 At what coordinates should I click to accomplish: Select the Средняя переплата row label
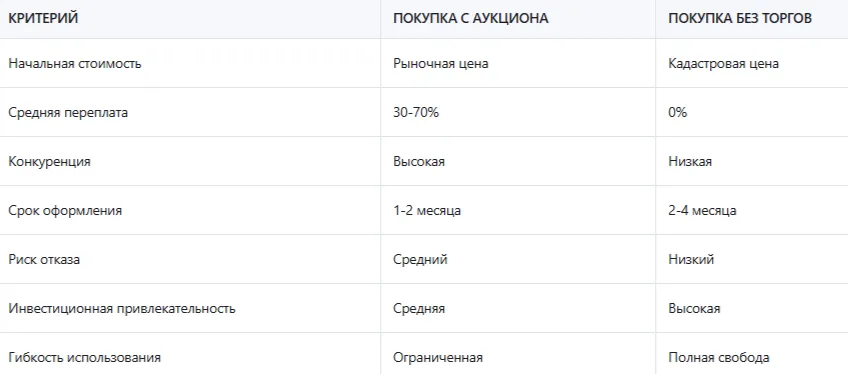coord(68,113)
